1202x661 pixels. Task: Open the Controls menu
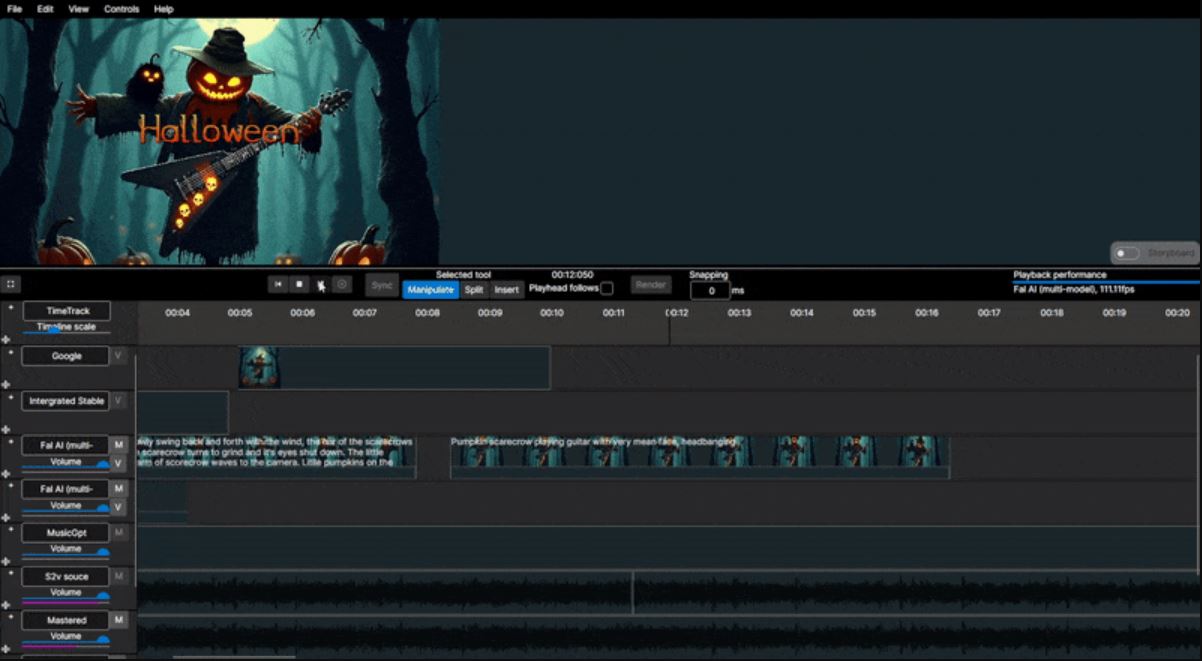122,9
